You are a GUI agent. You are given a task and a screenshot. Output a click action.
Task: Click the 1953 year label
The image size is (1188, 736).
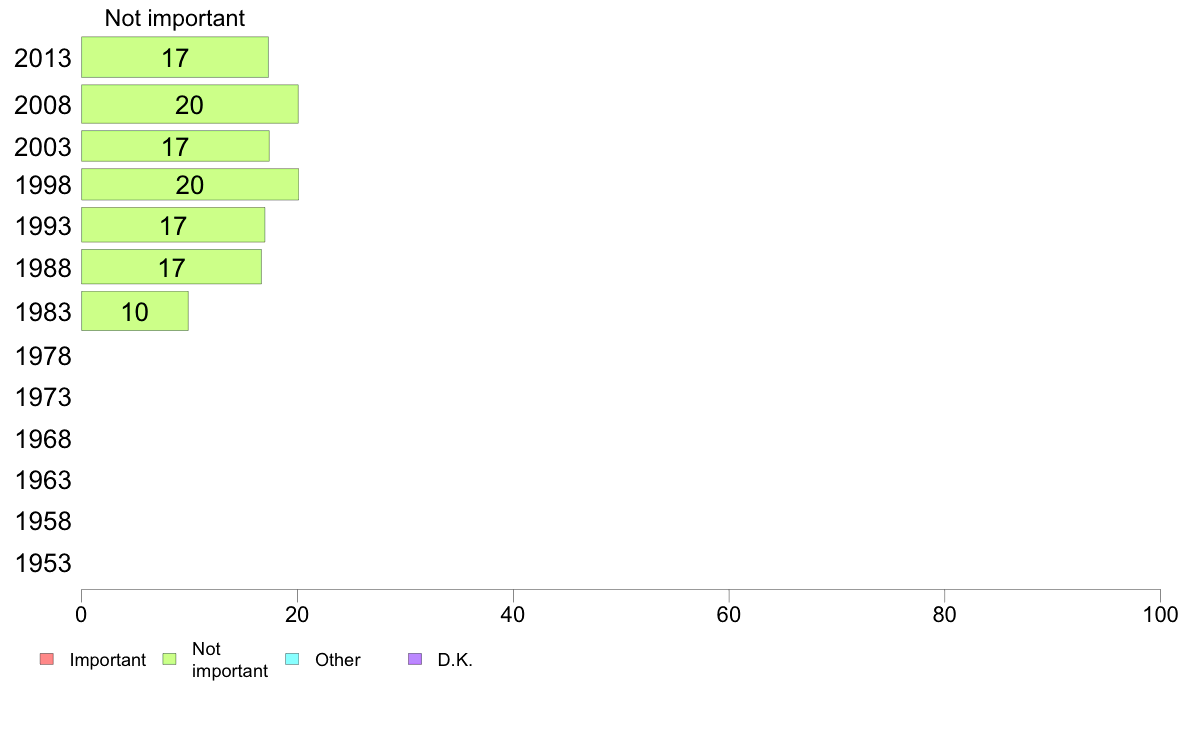(43, 563)
